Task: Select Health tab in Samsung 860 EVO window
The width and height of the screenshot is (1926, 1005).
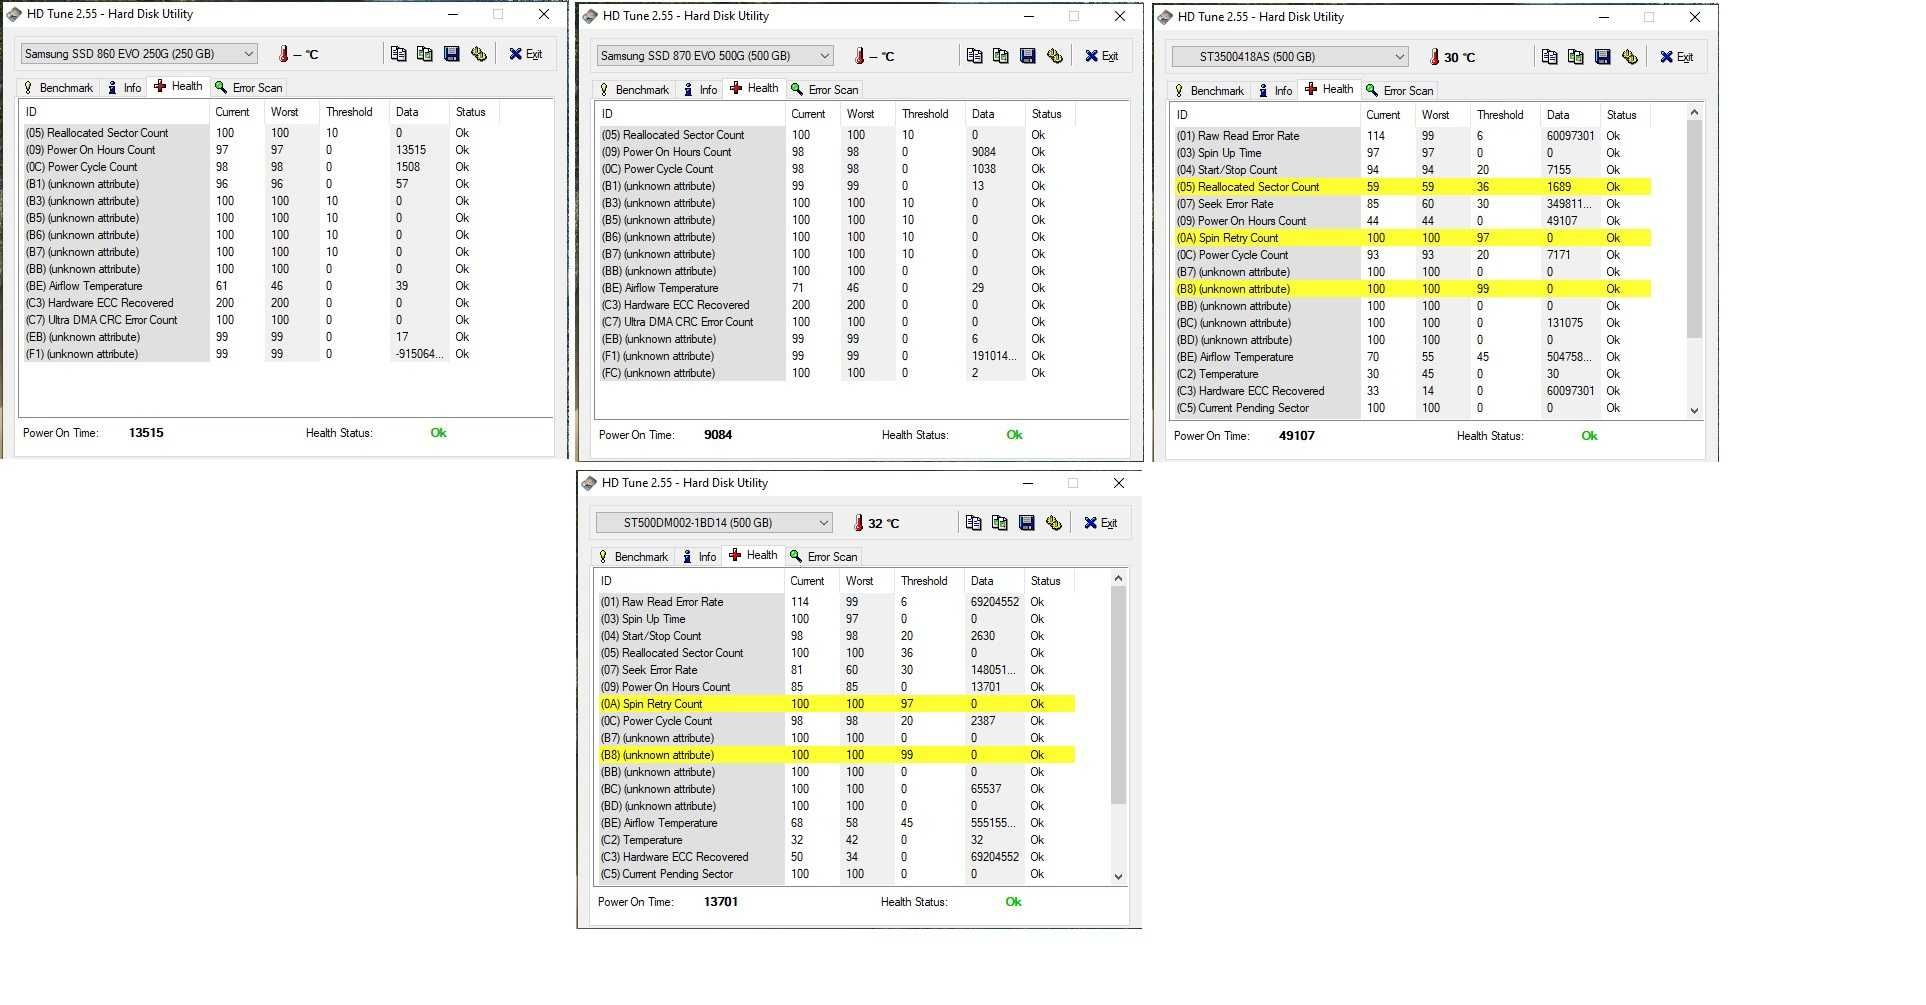Action: (x=179, y=87)
